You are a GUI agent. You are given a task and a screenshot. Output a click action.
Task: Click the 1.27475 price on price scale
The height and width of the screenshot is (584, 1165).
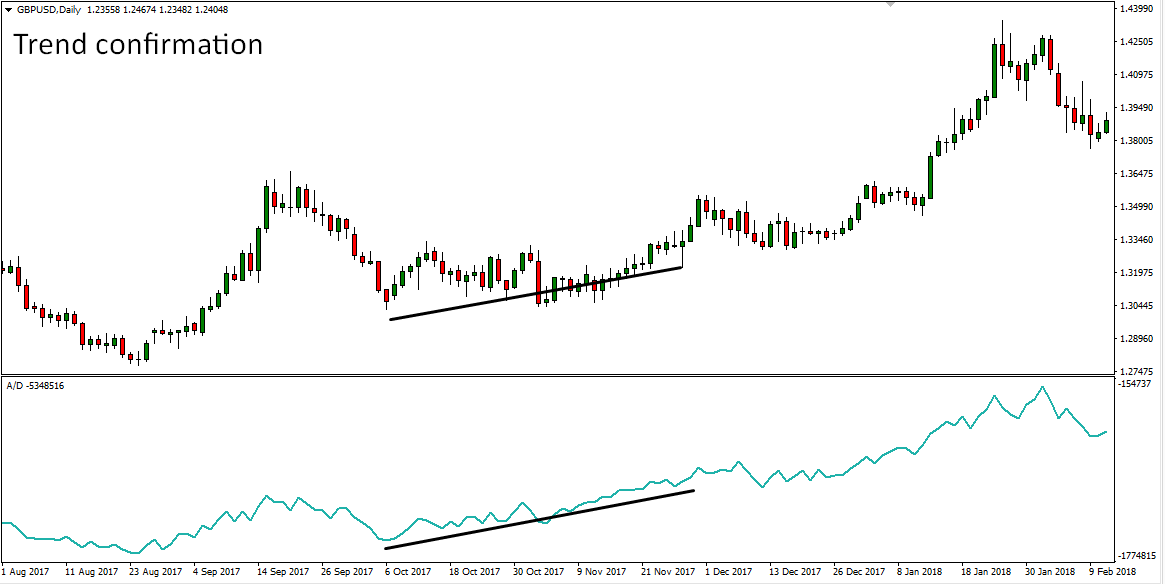[1139, 371]
